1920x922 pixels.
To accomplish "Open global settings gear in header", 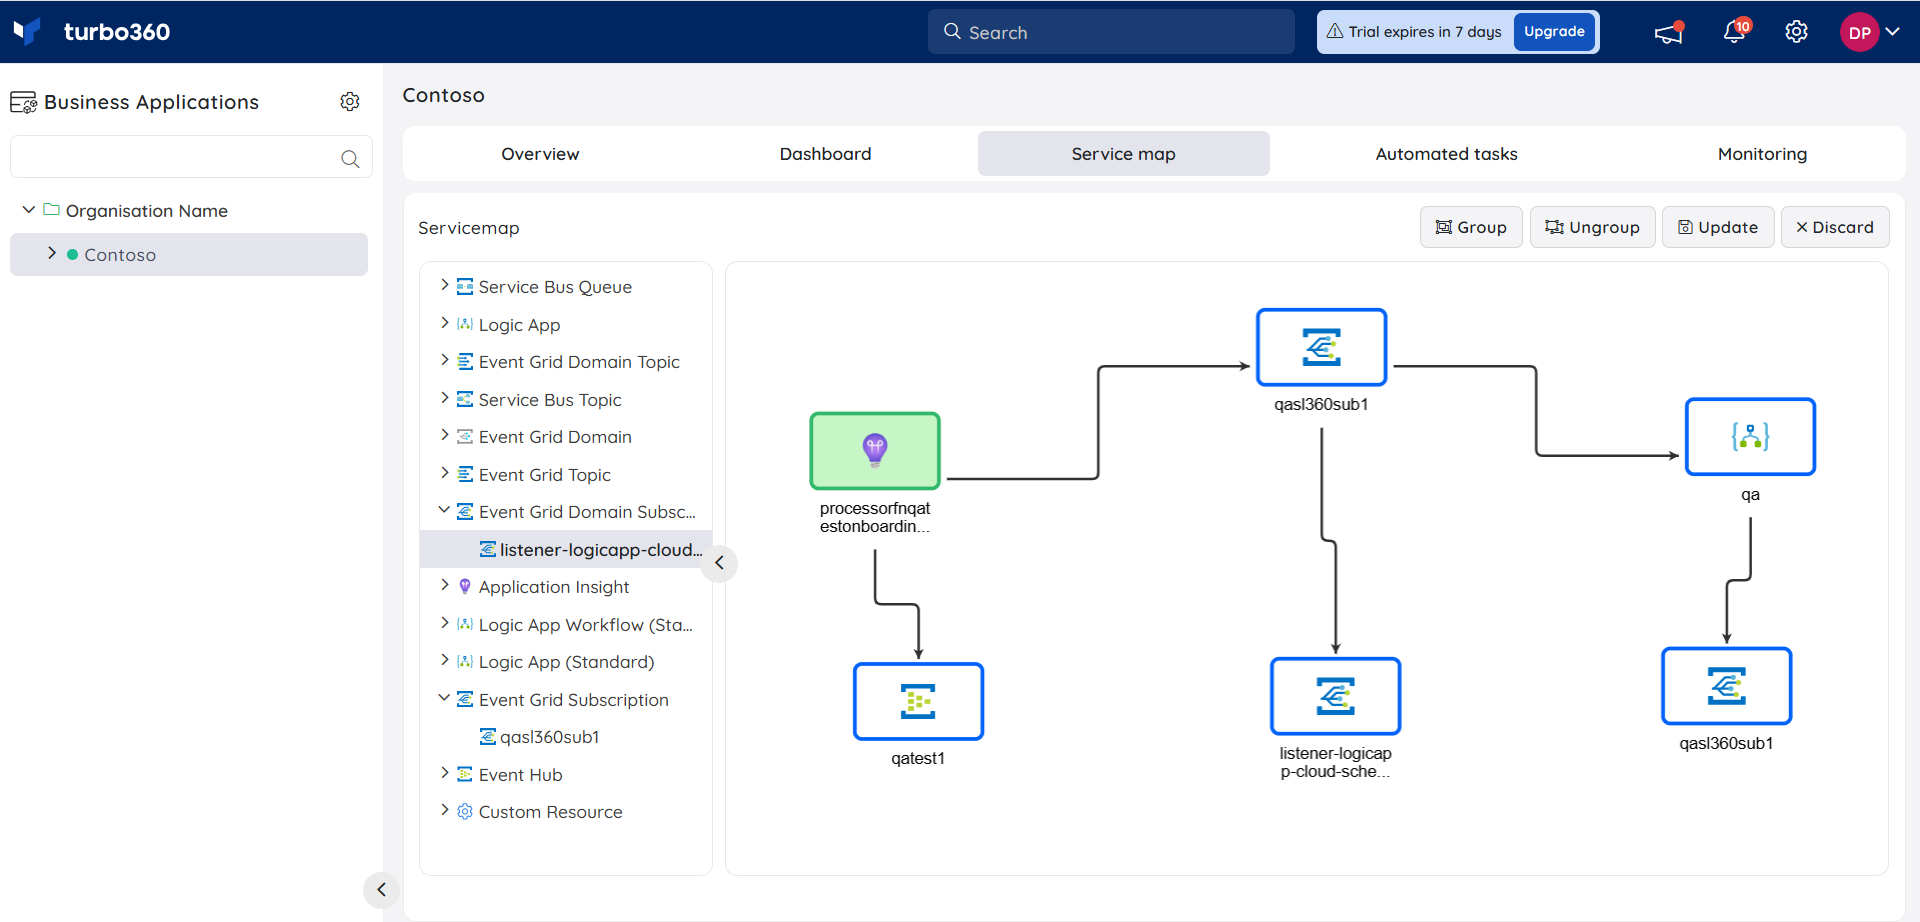I will pyautogui.click(x=1796, y=32).
